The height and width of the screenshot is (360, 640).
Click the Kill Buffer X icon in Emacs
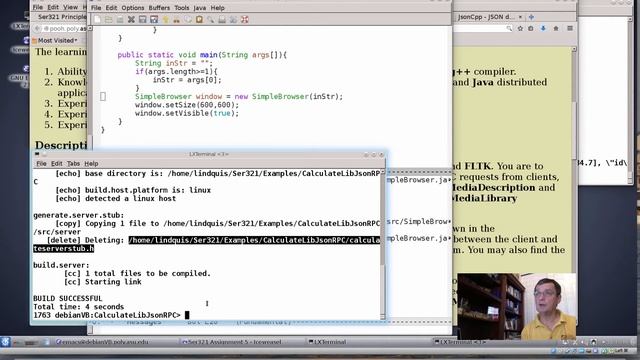[131, 19]
